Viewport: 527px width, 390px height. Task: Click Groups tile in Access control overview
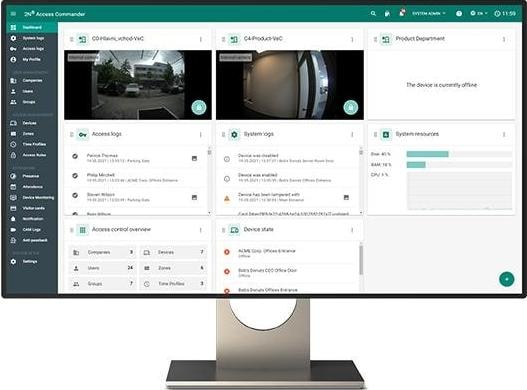(103, 284)
